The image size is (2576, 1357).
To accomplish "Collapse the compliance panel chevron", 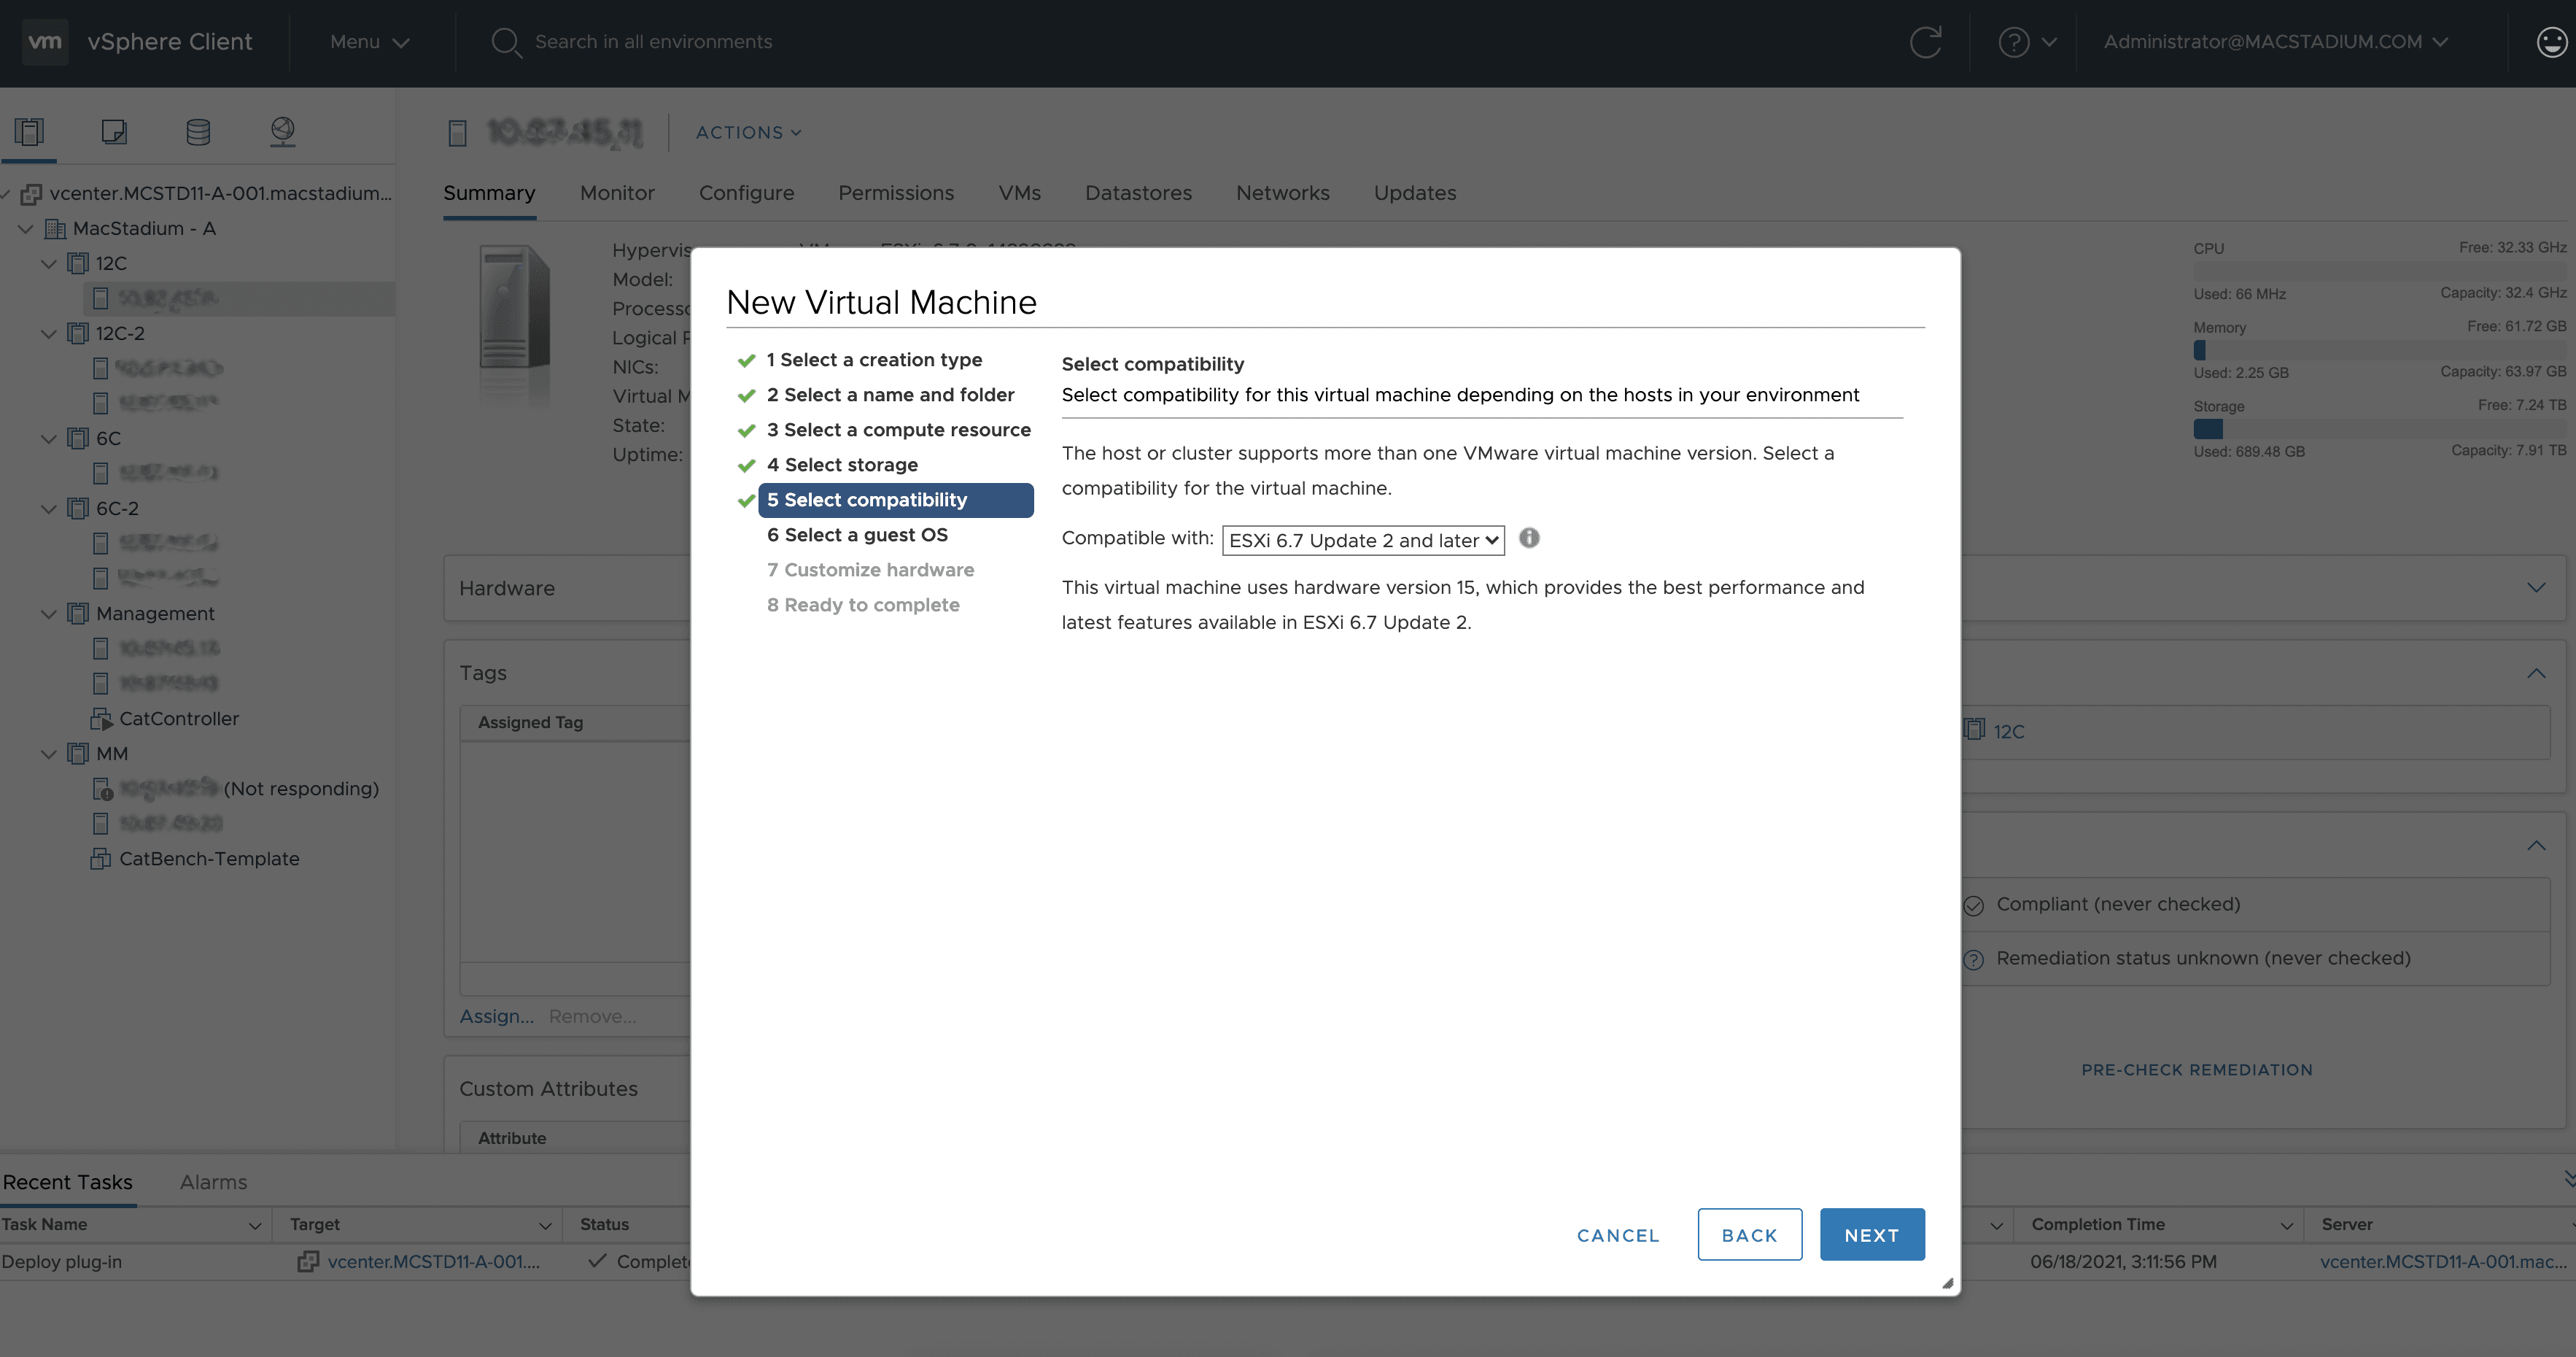I will [x=2537, y=845].
